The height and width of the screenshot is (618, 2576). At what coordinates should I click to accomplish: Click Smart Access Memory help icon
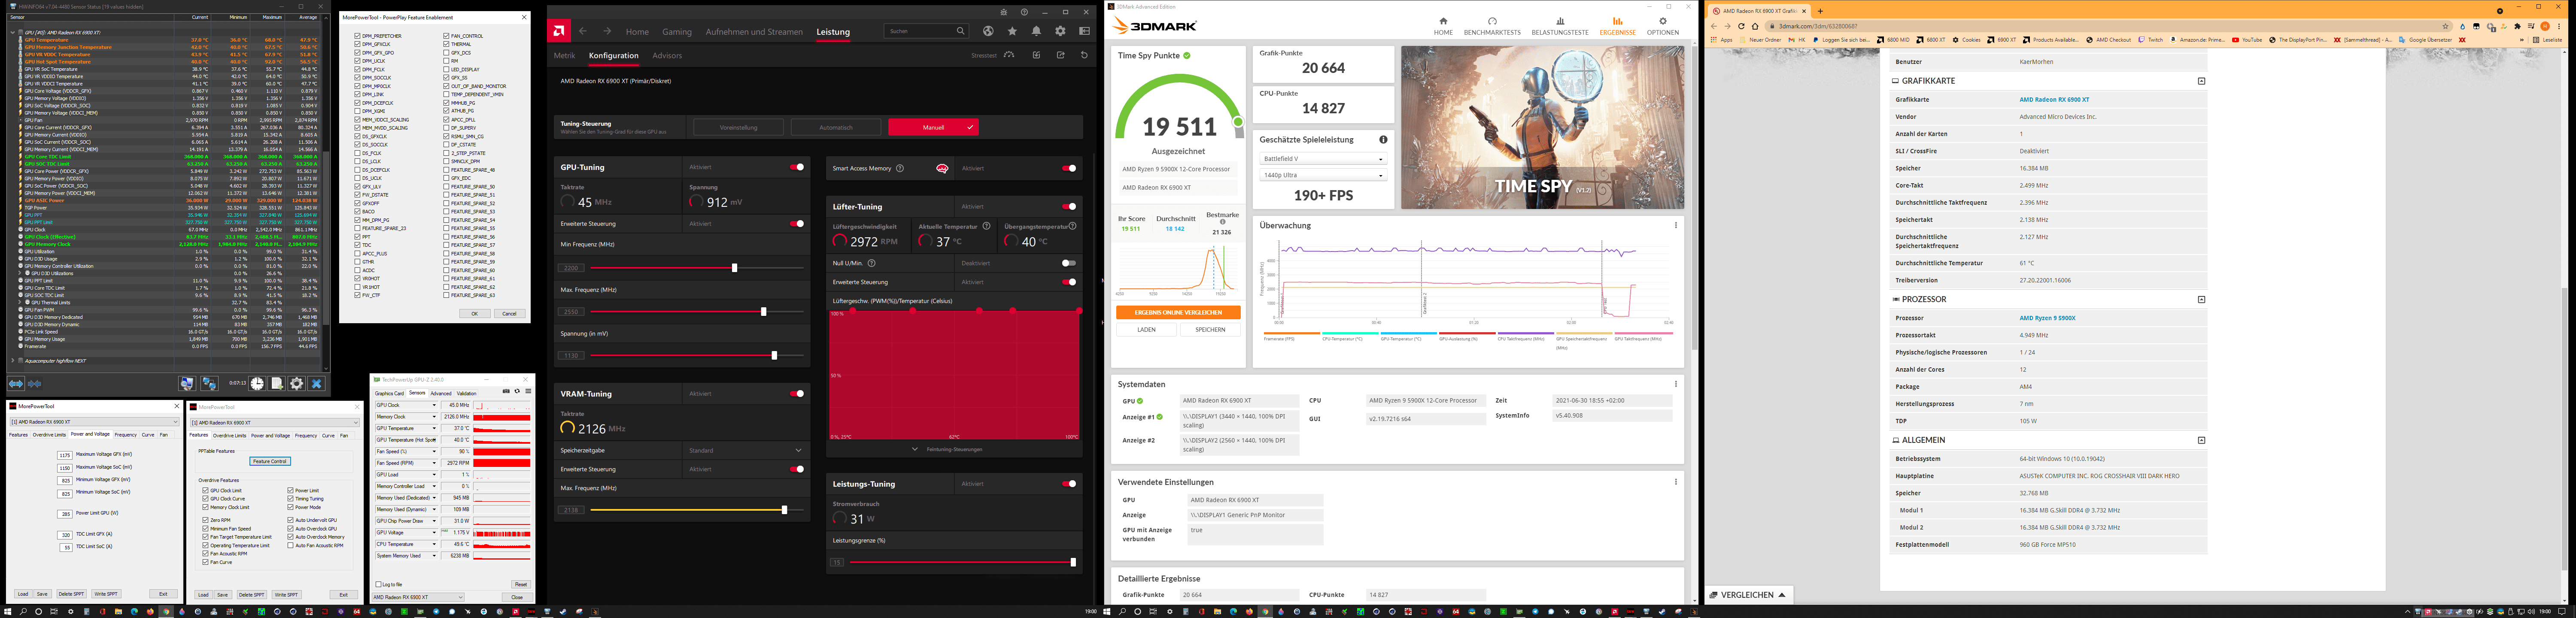[900, 168]
